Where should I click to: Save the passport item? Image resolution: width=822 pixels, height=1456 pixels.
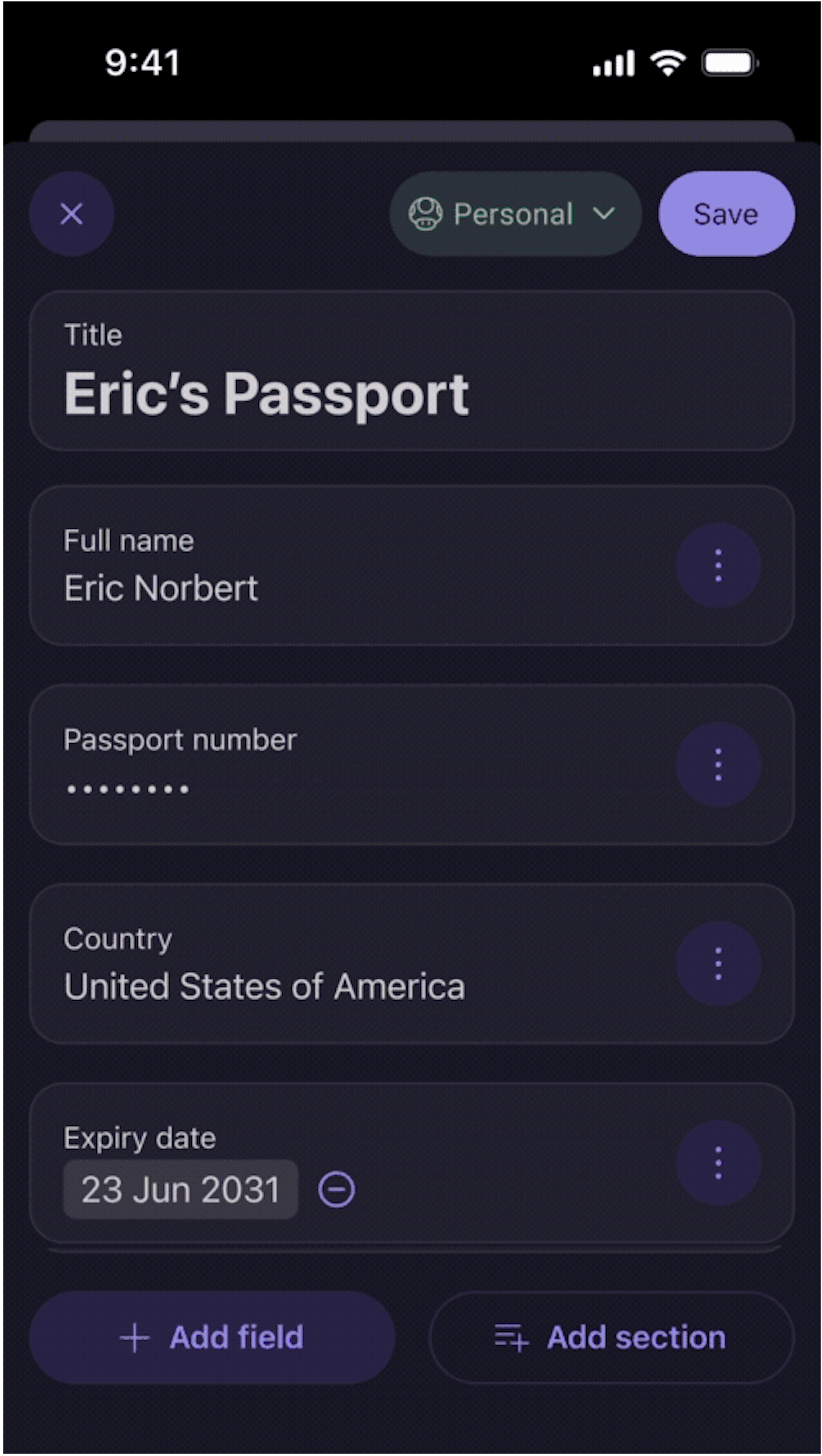[726, 214]
